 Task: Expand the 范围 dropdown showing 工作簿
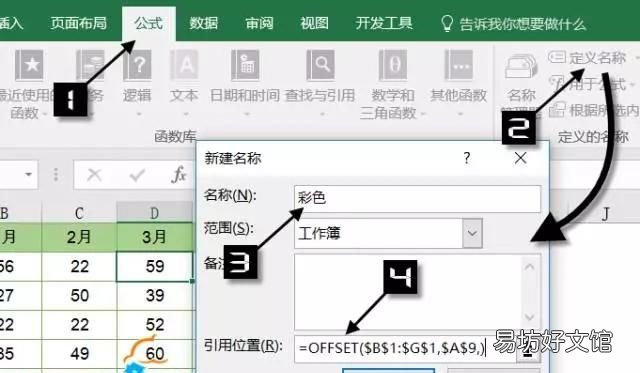point(472,233)
